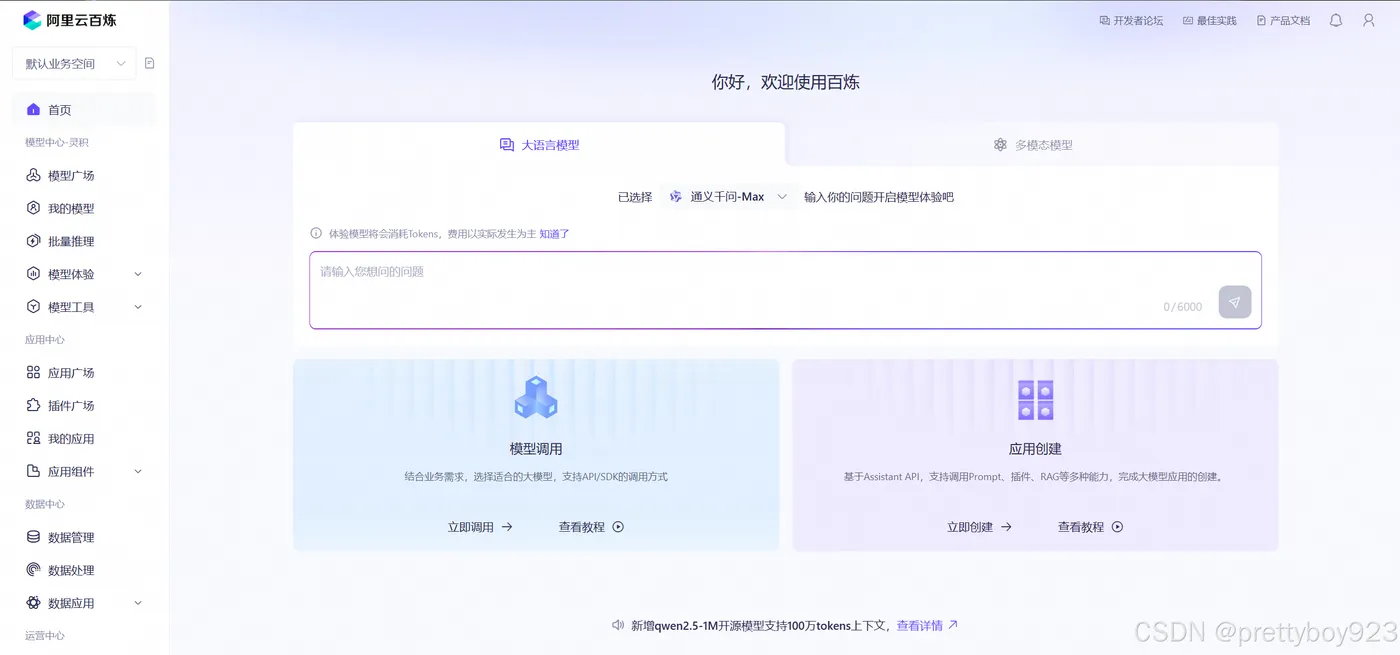Click the 应用中心 section label
The width and height of the screenshot is (1400, 655).
click(x=45, y=340)
